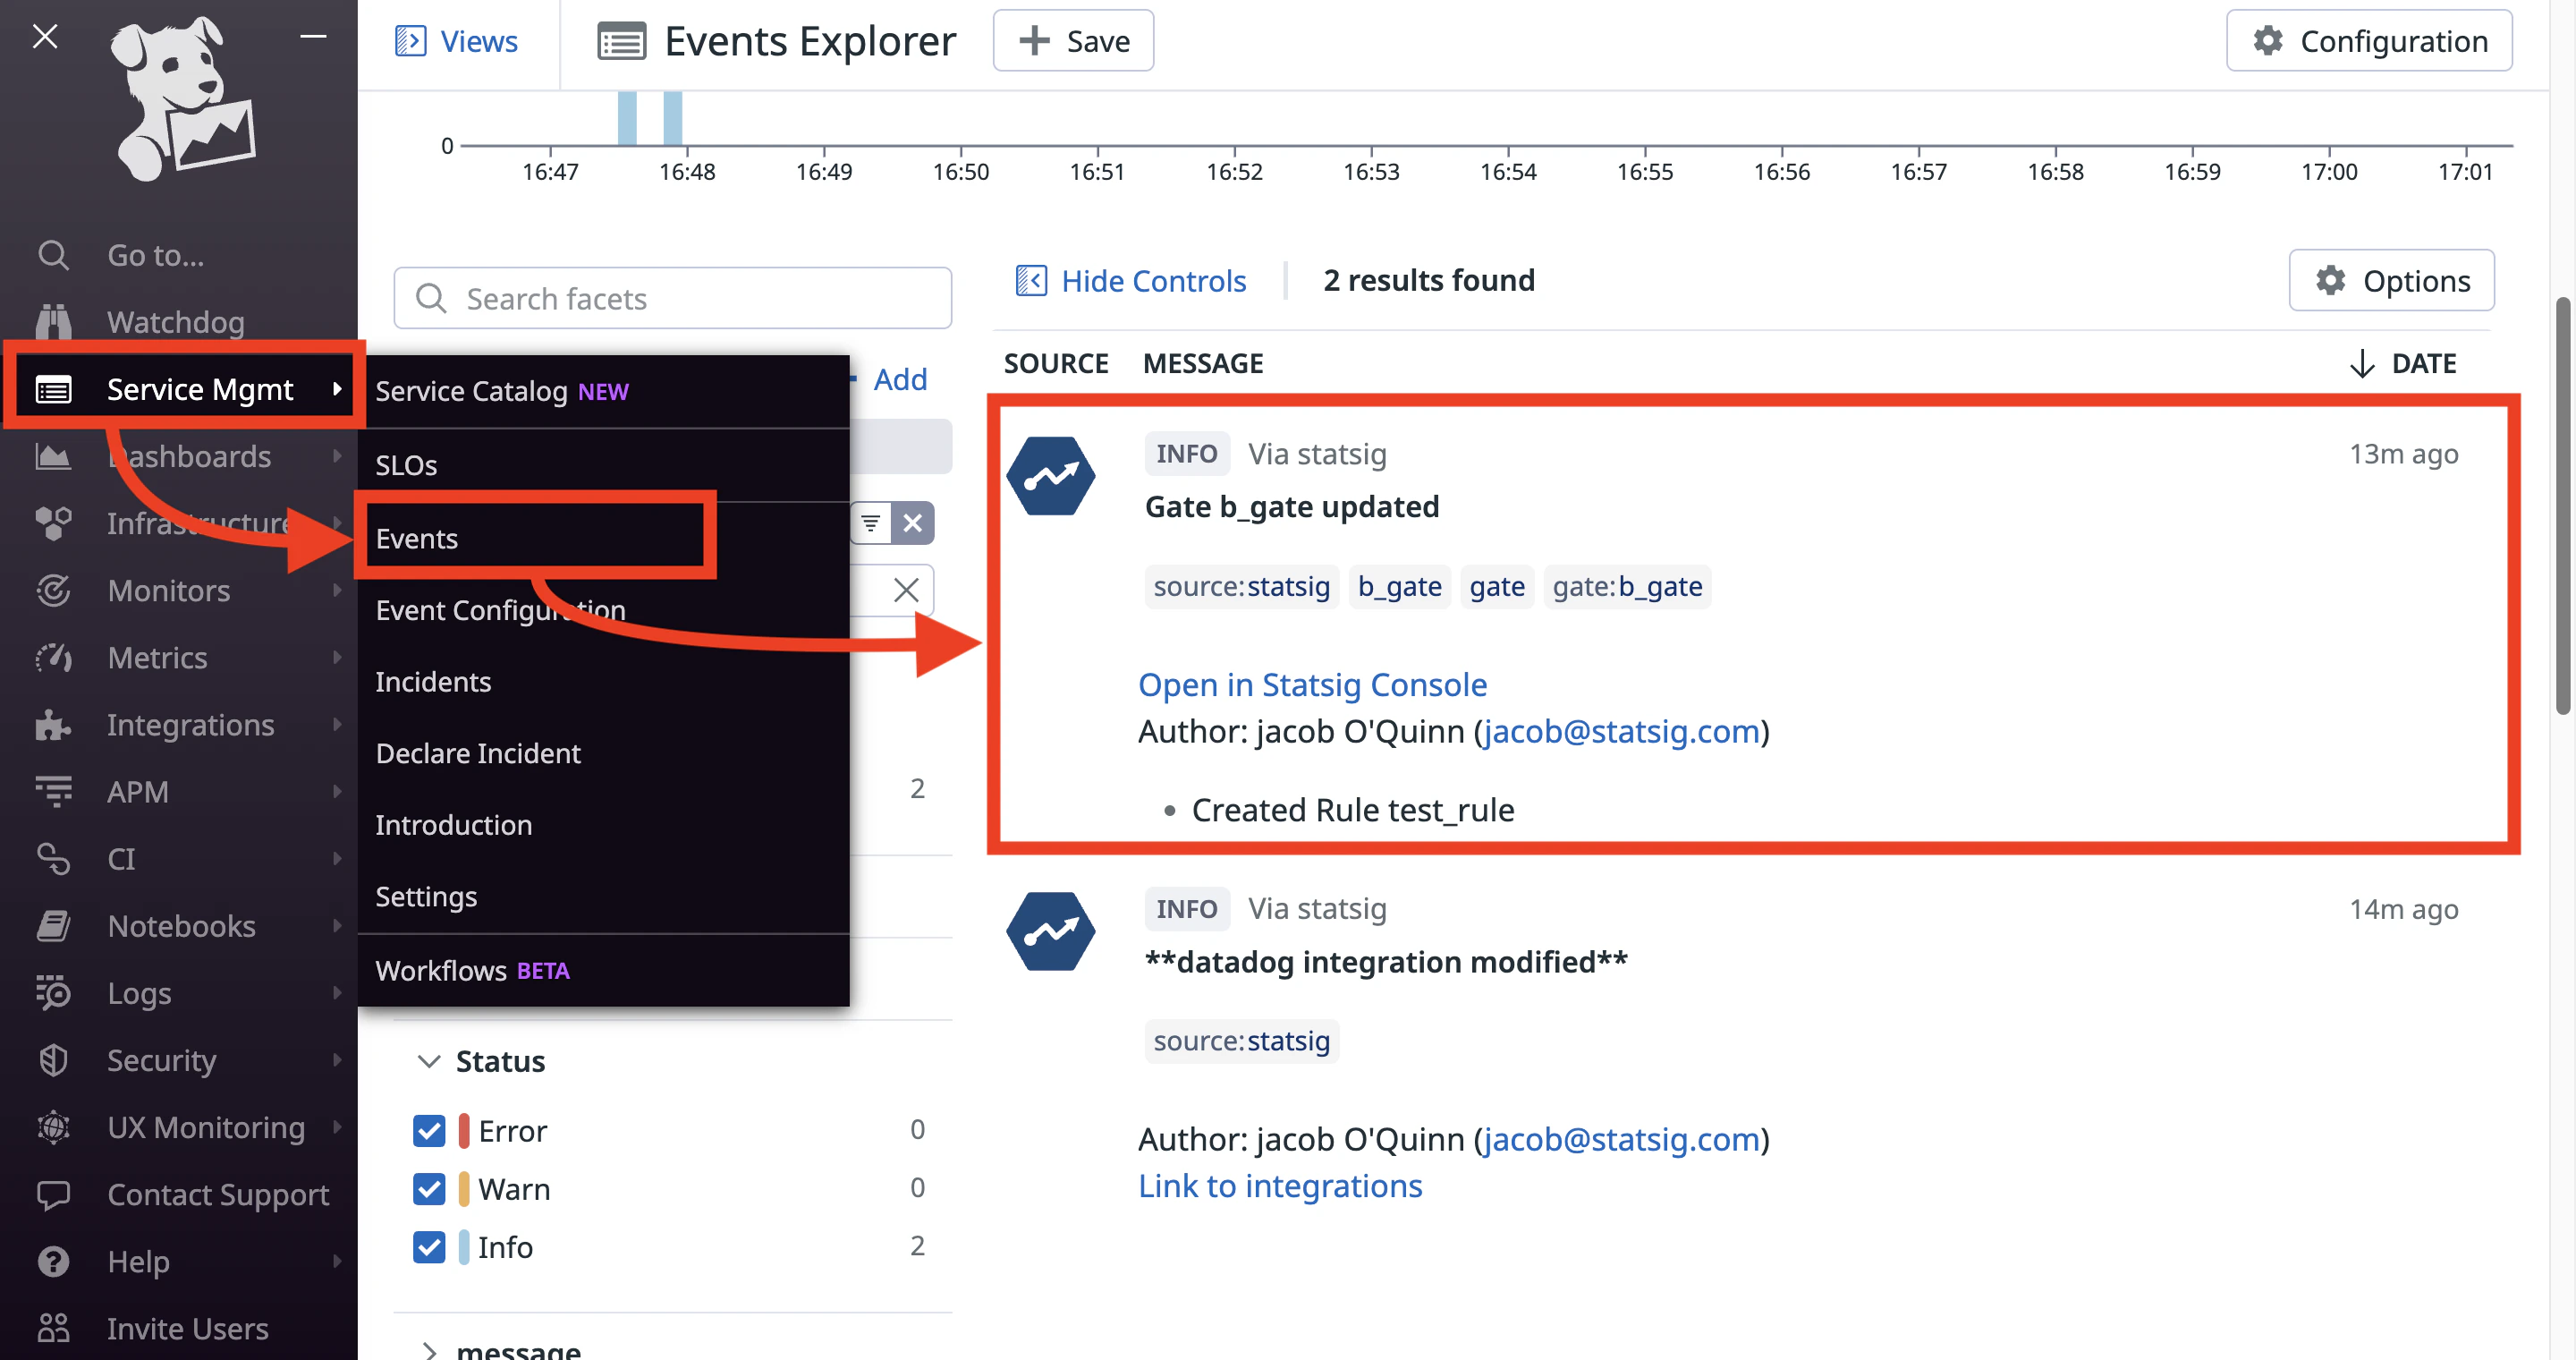The width and height of the screenshot is (2576, 1360).
Task: Uncheck the Error status filter
Action: [x=429, y=1130]
